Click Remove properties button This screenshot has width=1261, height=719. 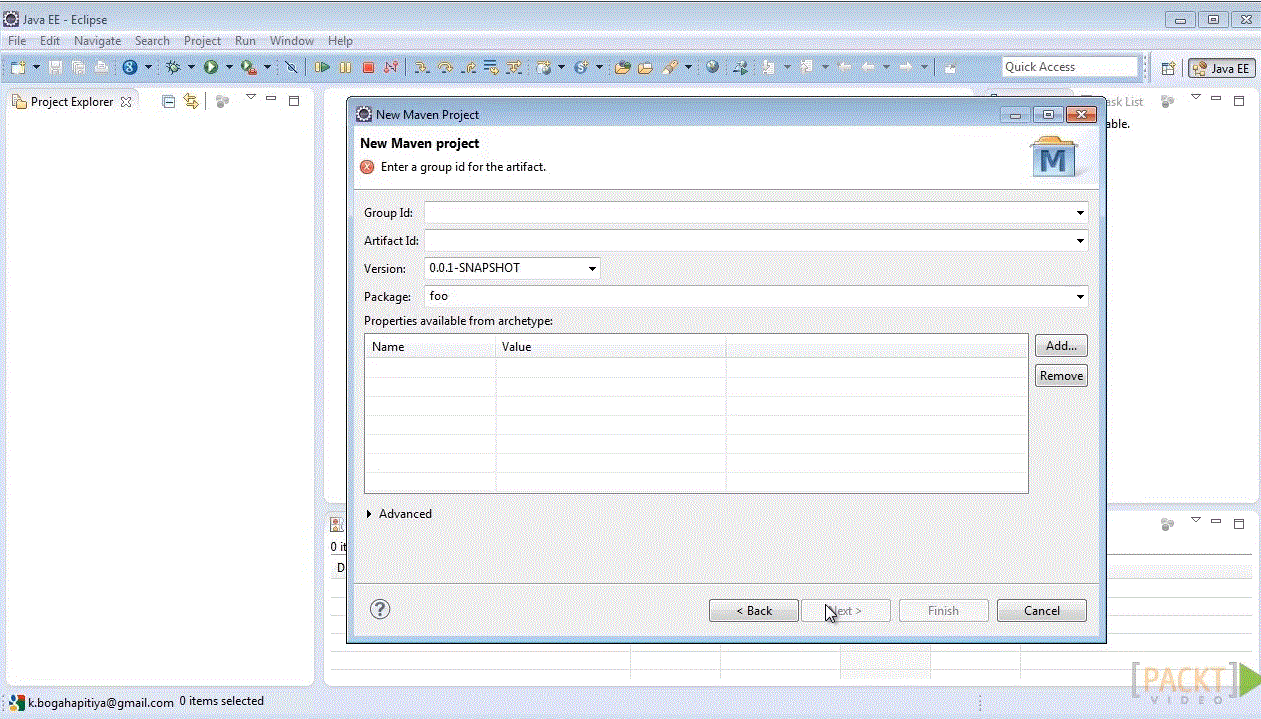[x=1061, y=376]
